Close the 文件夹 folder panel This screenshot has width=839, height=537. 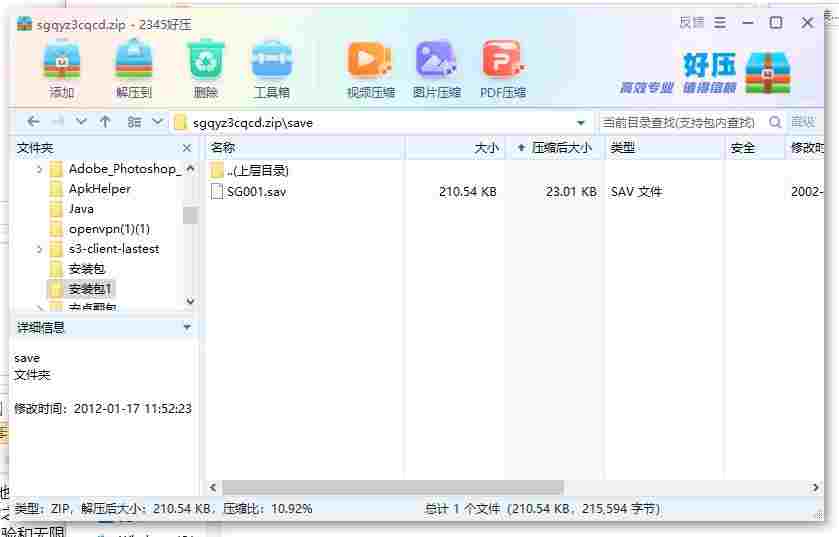[x=187, y=148]
